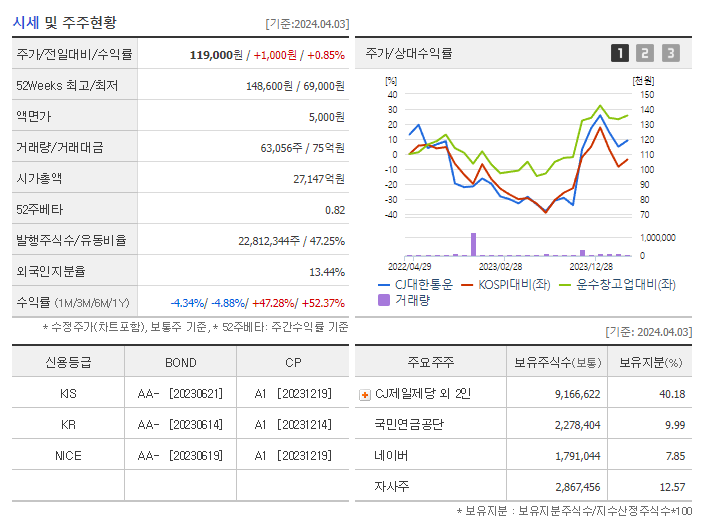The height and width of the screenshot is (525, 702).
Task: Click the KR CP rating A1 [20231214]
Action: [x=293, y=425]
